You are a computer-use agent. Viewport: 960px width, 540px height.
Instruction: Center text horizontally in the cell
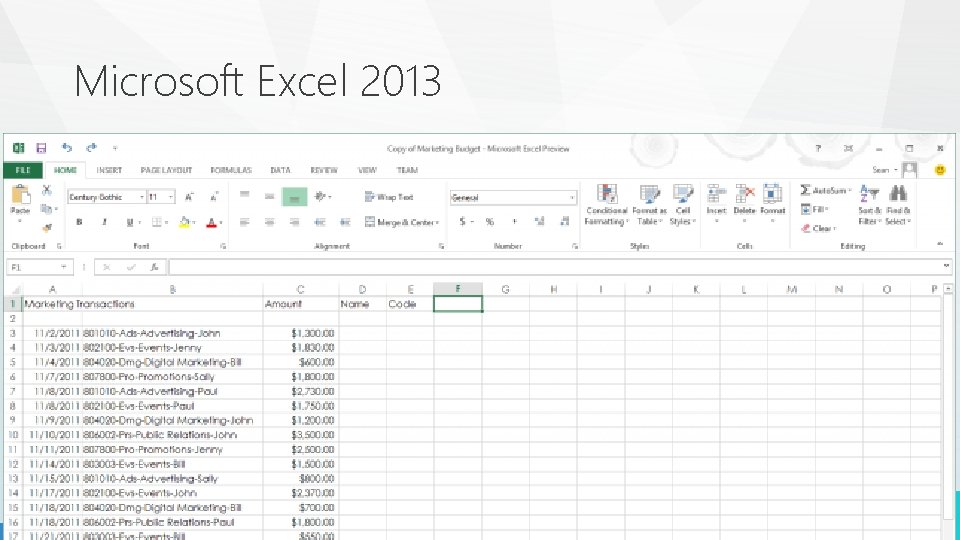(269, 222)
